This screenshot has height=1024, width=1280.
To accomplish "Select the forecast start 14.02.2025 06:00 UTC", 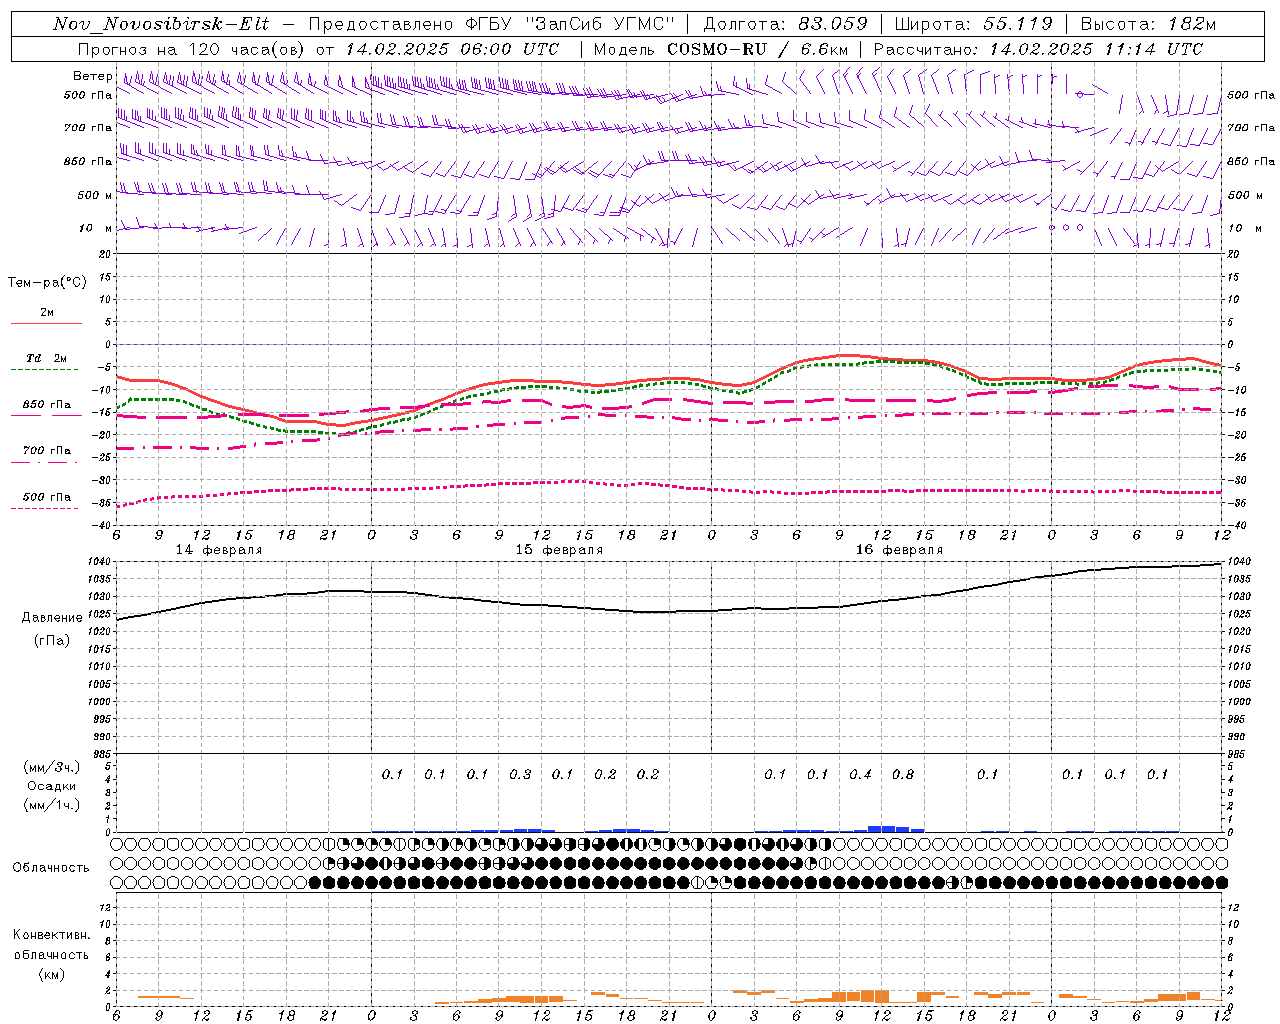I will pyautogui.click(x=452, y=49).
